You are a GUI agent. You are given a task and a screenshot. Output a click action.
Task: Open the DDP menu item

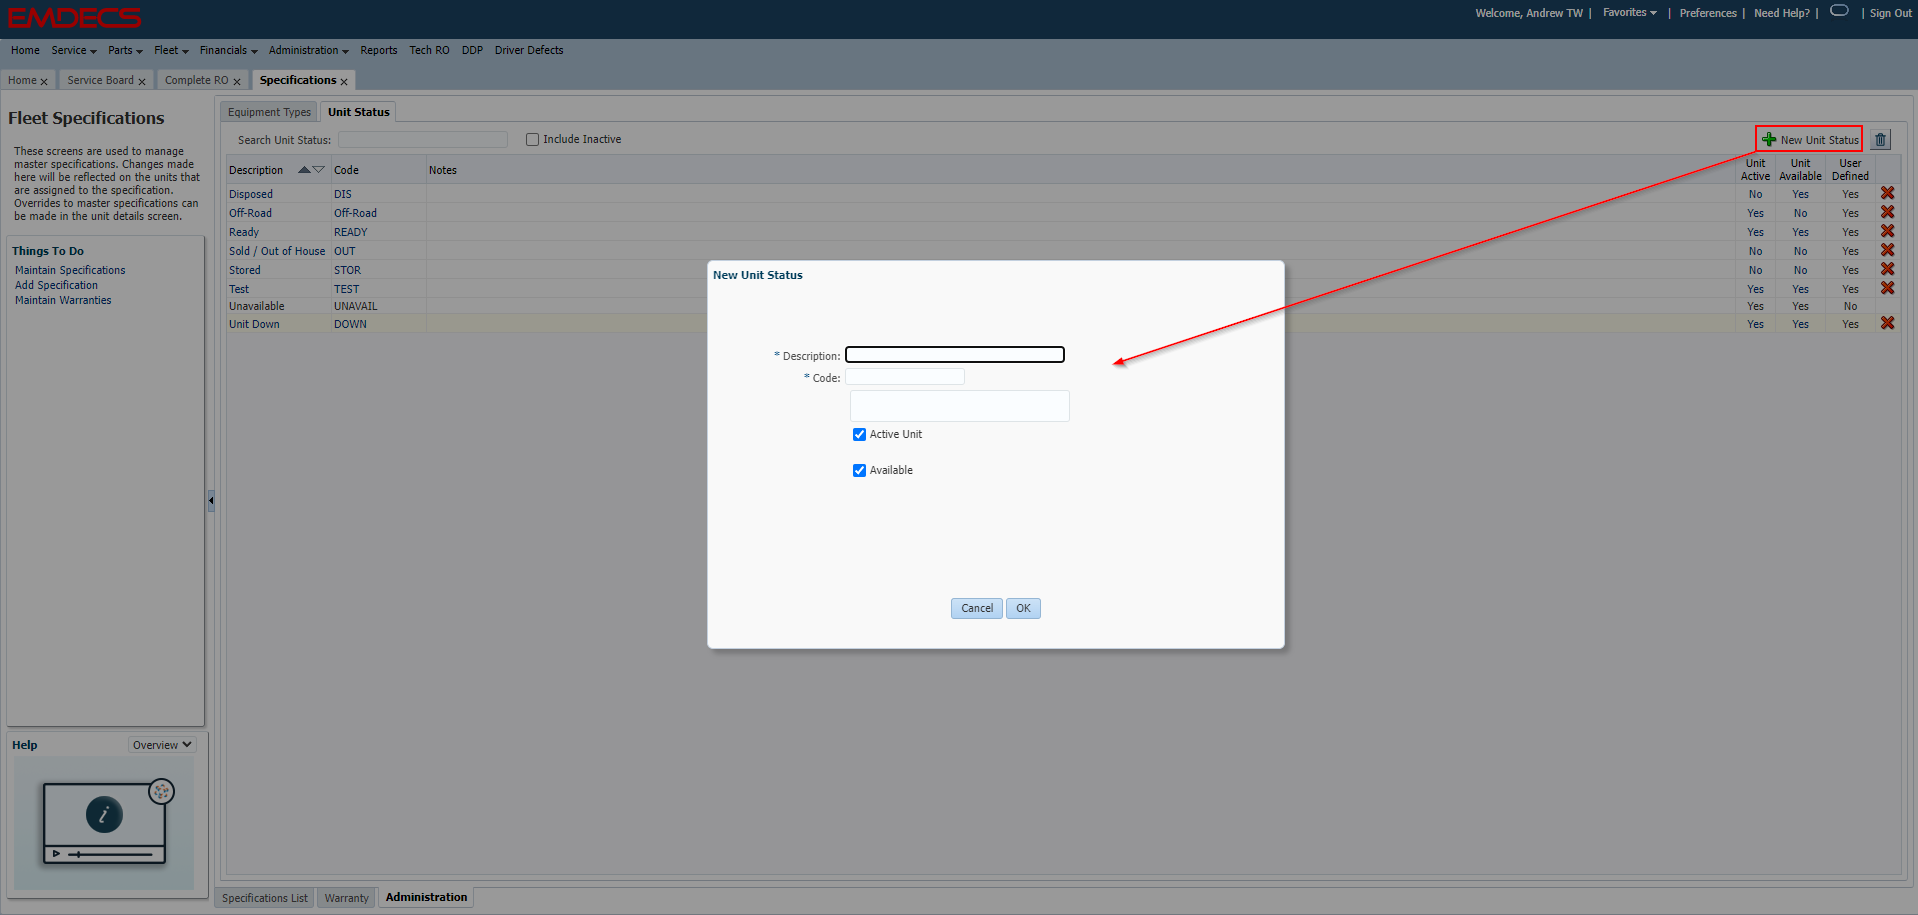pos(472,50)
